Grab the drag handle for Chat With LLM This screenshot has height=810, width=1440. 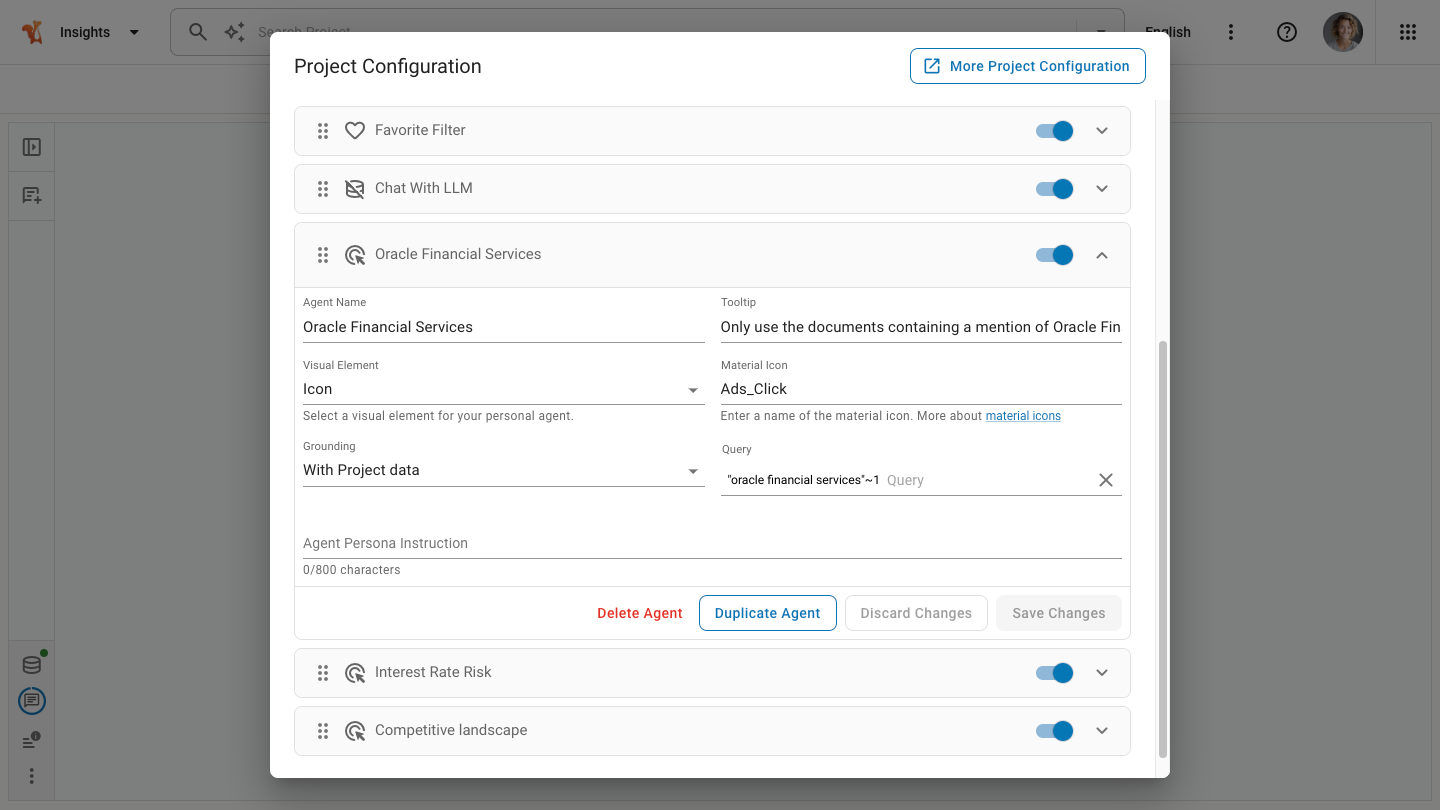323,189
